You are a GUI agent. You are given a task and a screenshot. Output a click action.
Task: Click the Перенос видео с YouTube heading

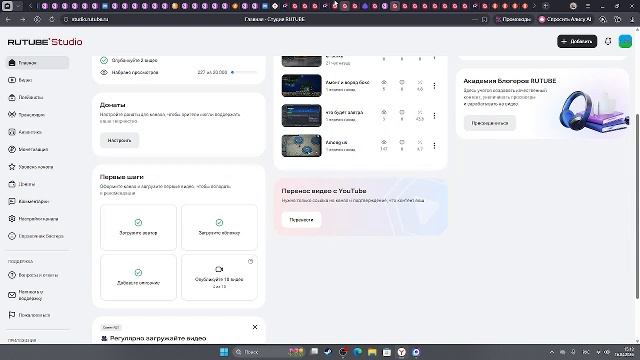(324, 191)
